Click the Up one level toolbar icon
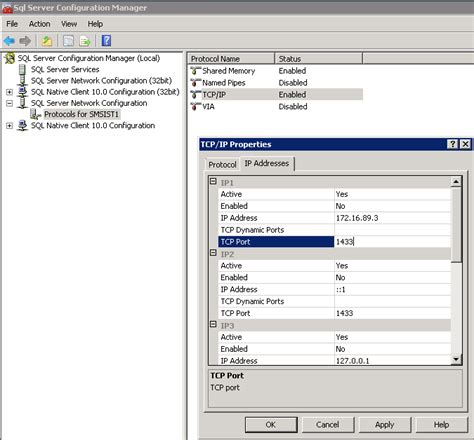Viewport: 474px width, 440px height. [x=47, y=41]
